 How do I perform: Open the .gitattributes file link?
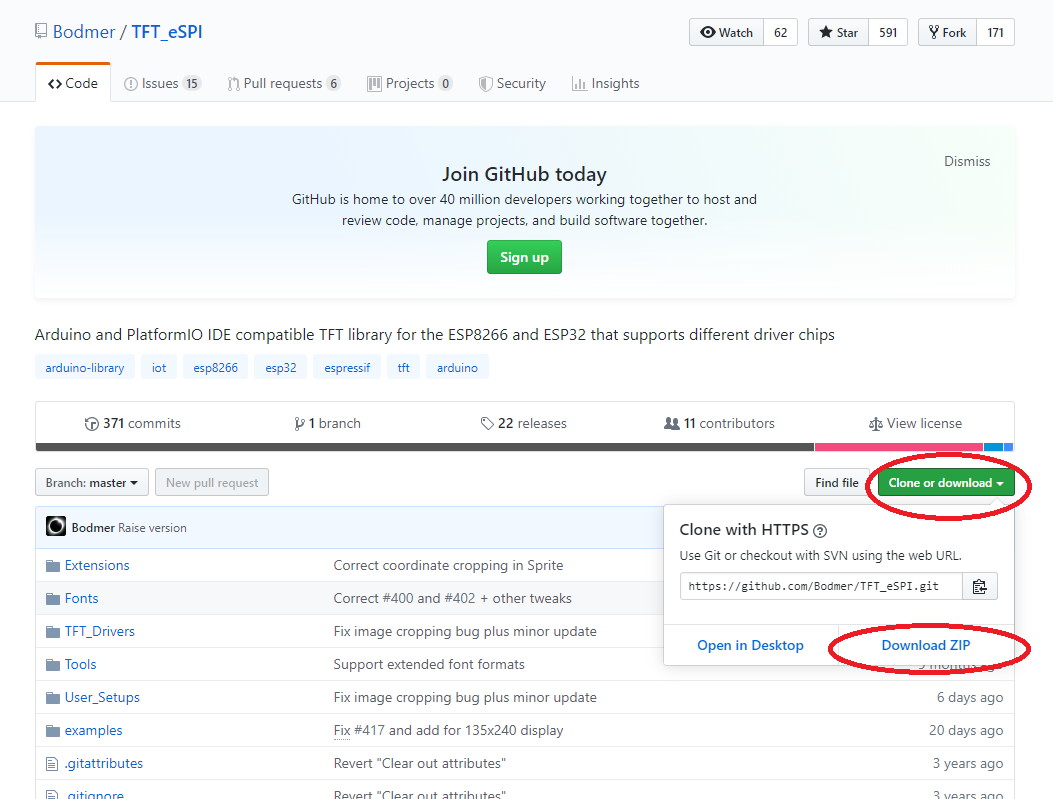coord(103,763)
